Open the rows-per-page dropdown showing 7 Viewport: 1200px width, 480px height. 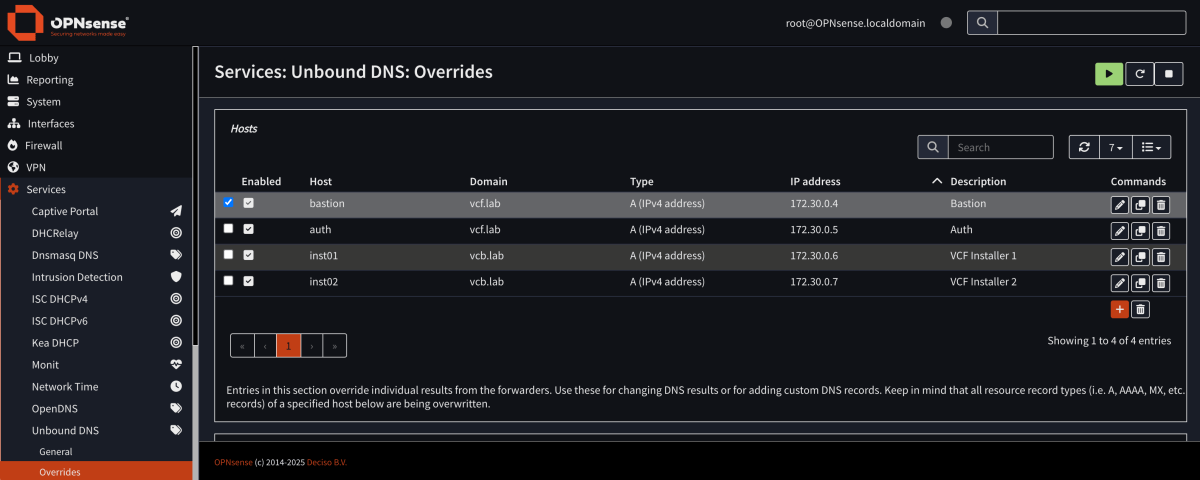click(x=1116, y=147)
